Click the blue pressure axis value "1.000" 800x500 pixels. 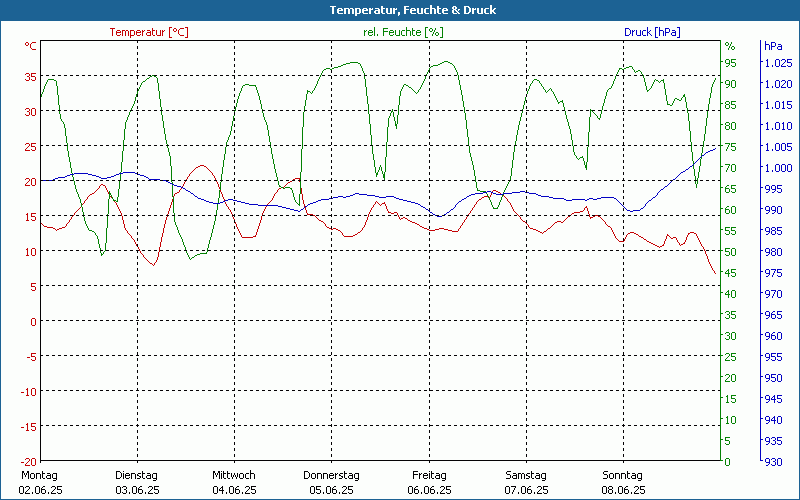(x=778, y=168)
